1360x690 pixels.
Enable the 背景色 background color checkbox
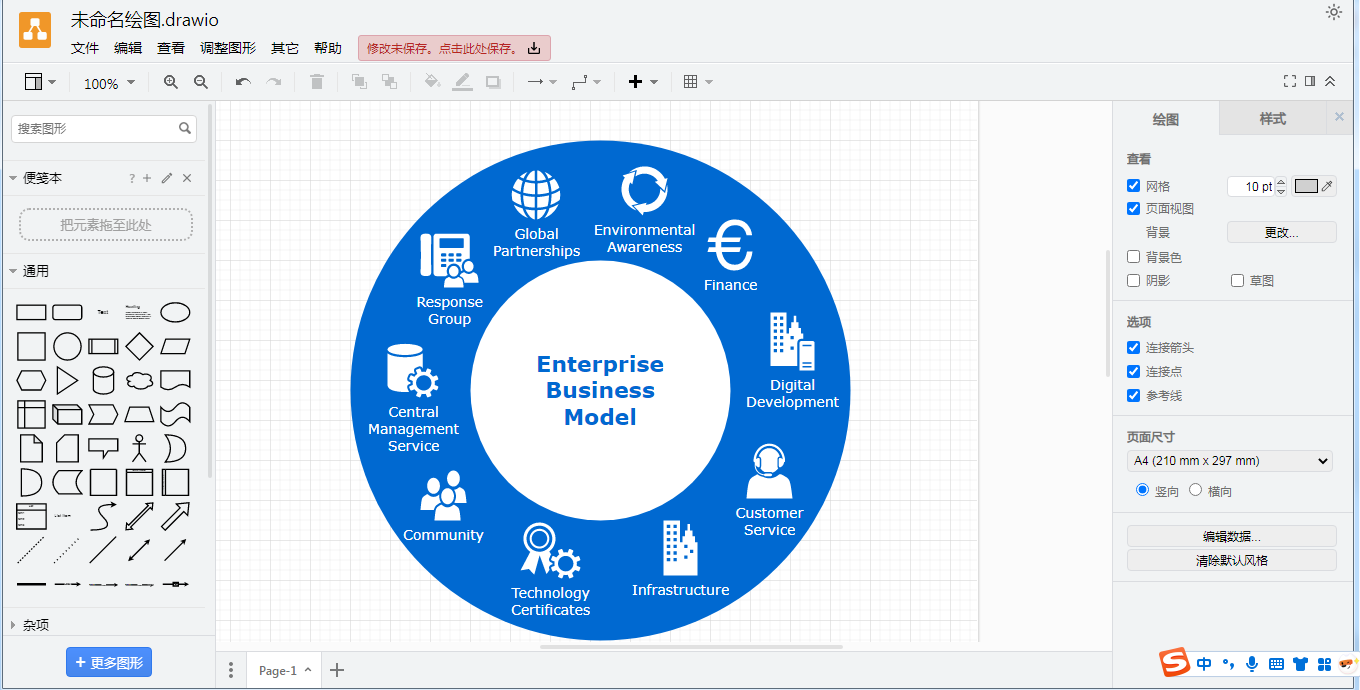pos(1133,257)
